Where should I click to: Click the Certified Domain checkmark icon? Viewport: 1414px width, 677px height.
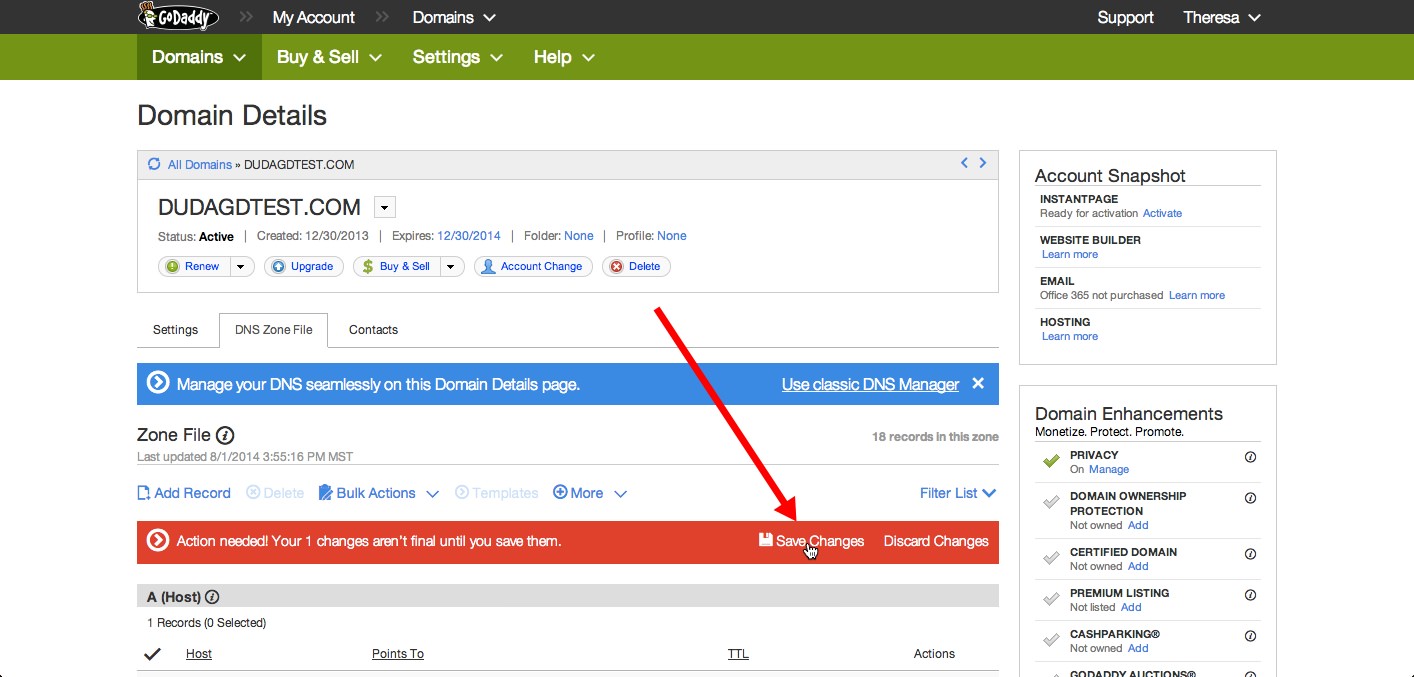(1051, 558)
